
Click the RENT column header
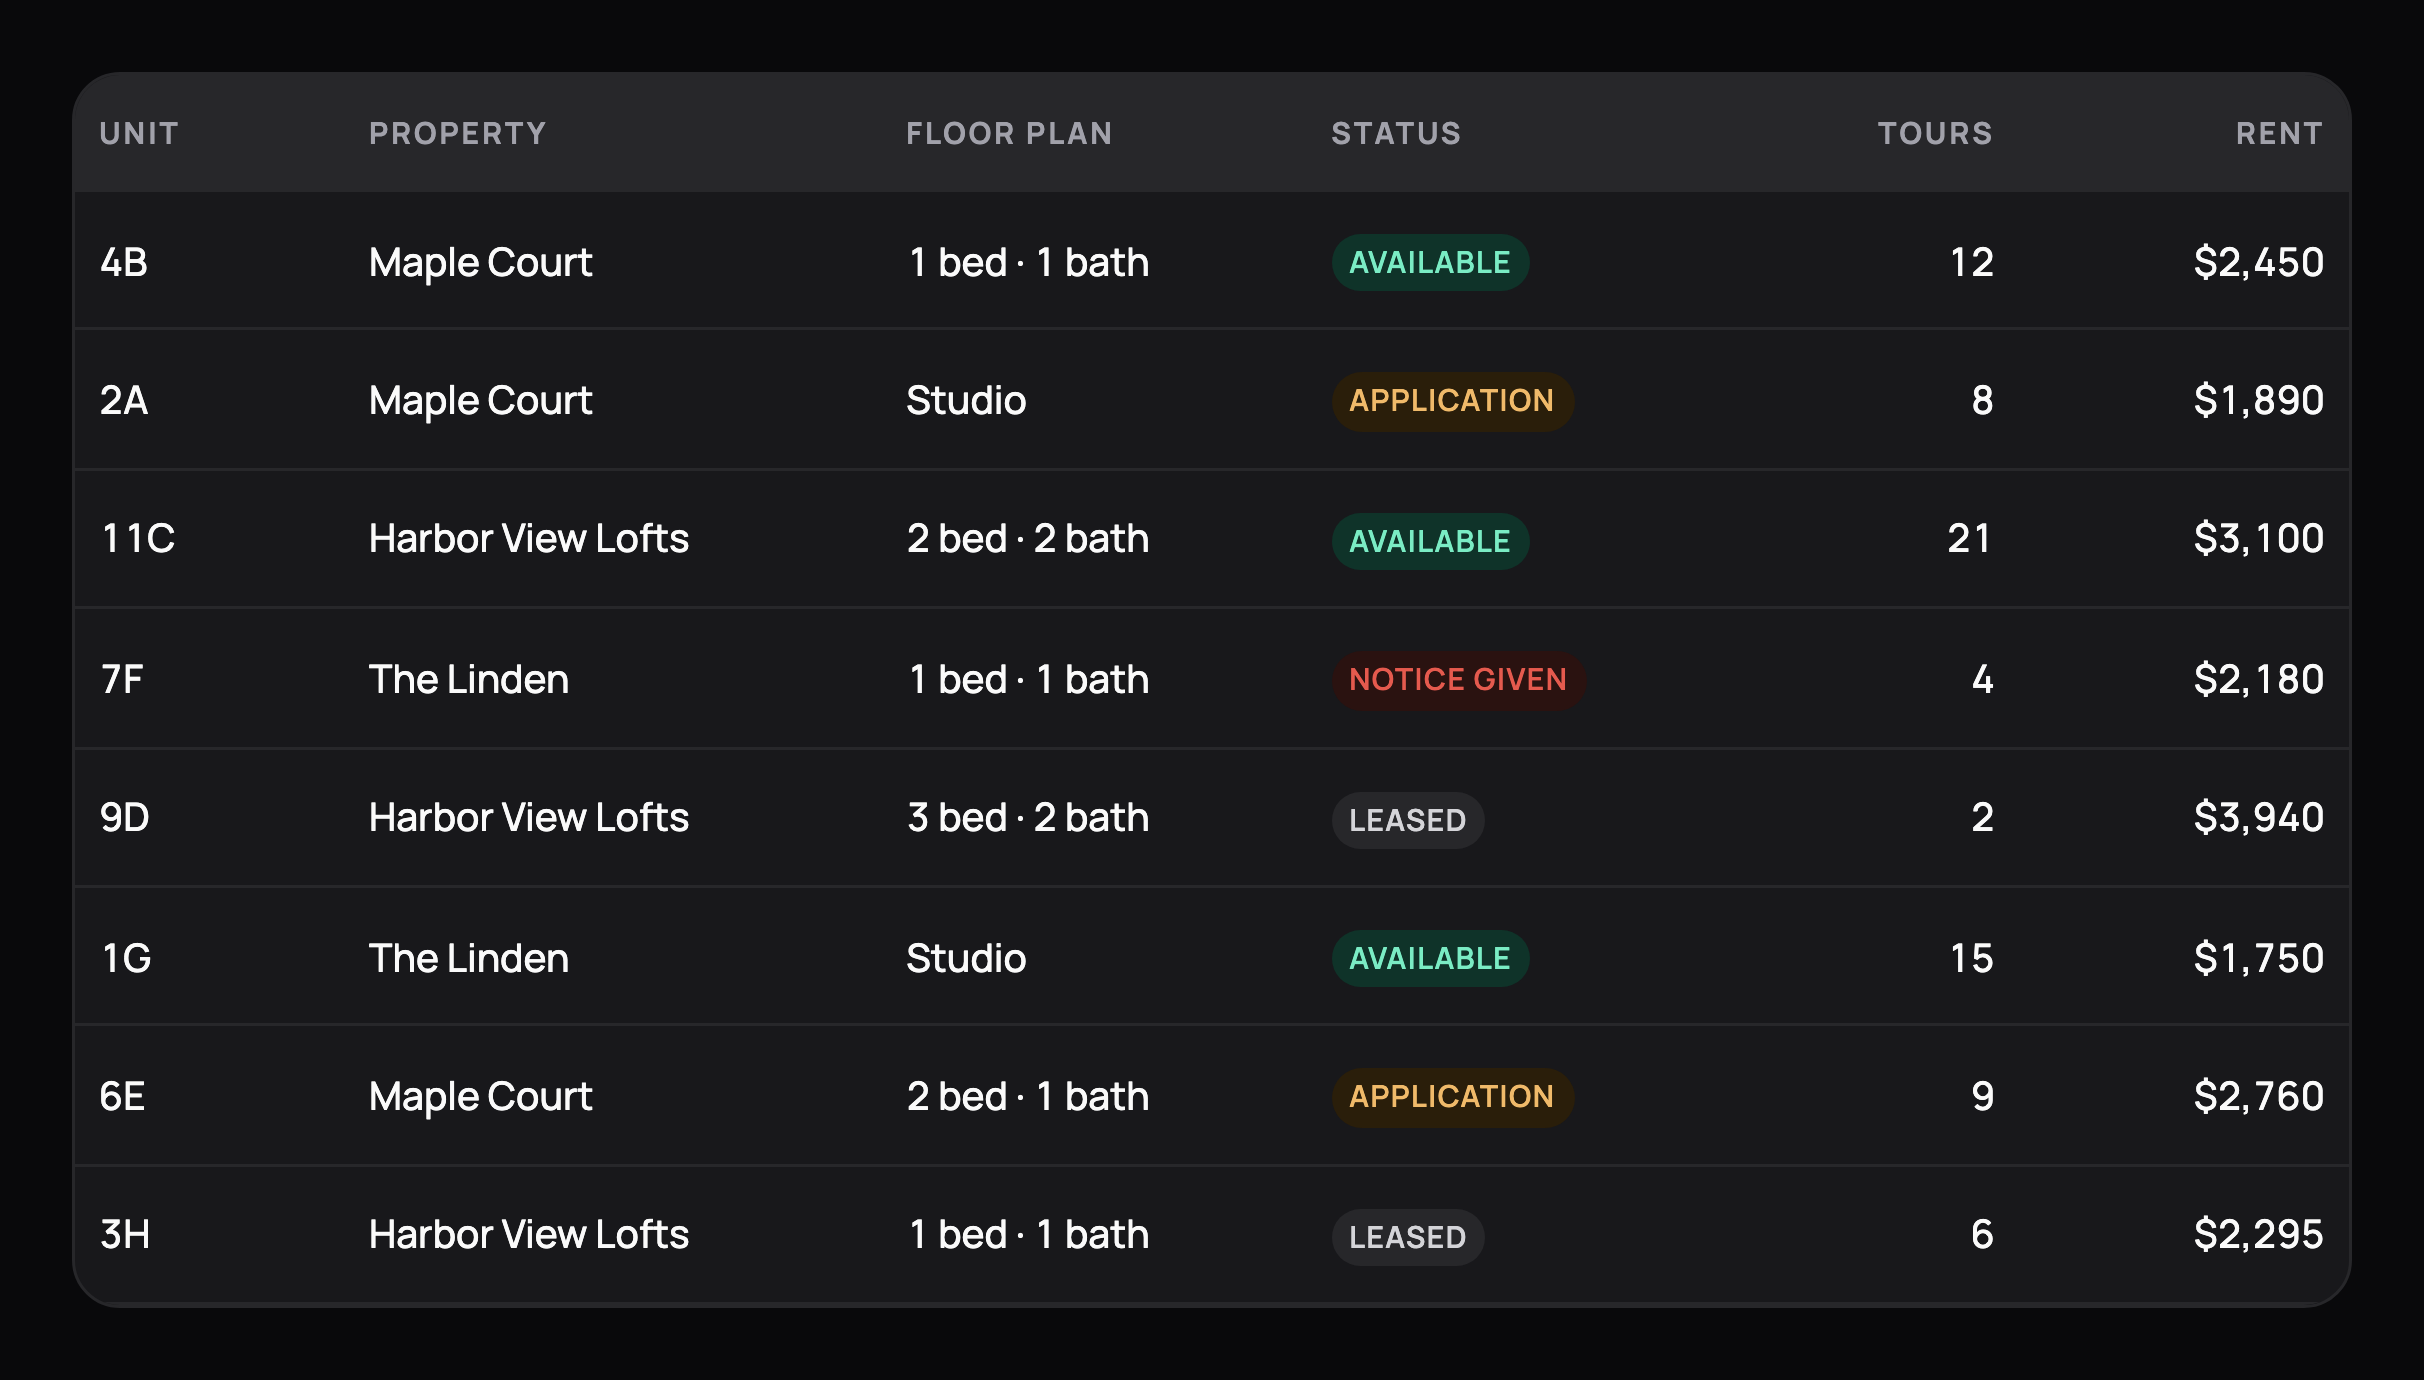2279,133
